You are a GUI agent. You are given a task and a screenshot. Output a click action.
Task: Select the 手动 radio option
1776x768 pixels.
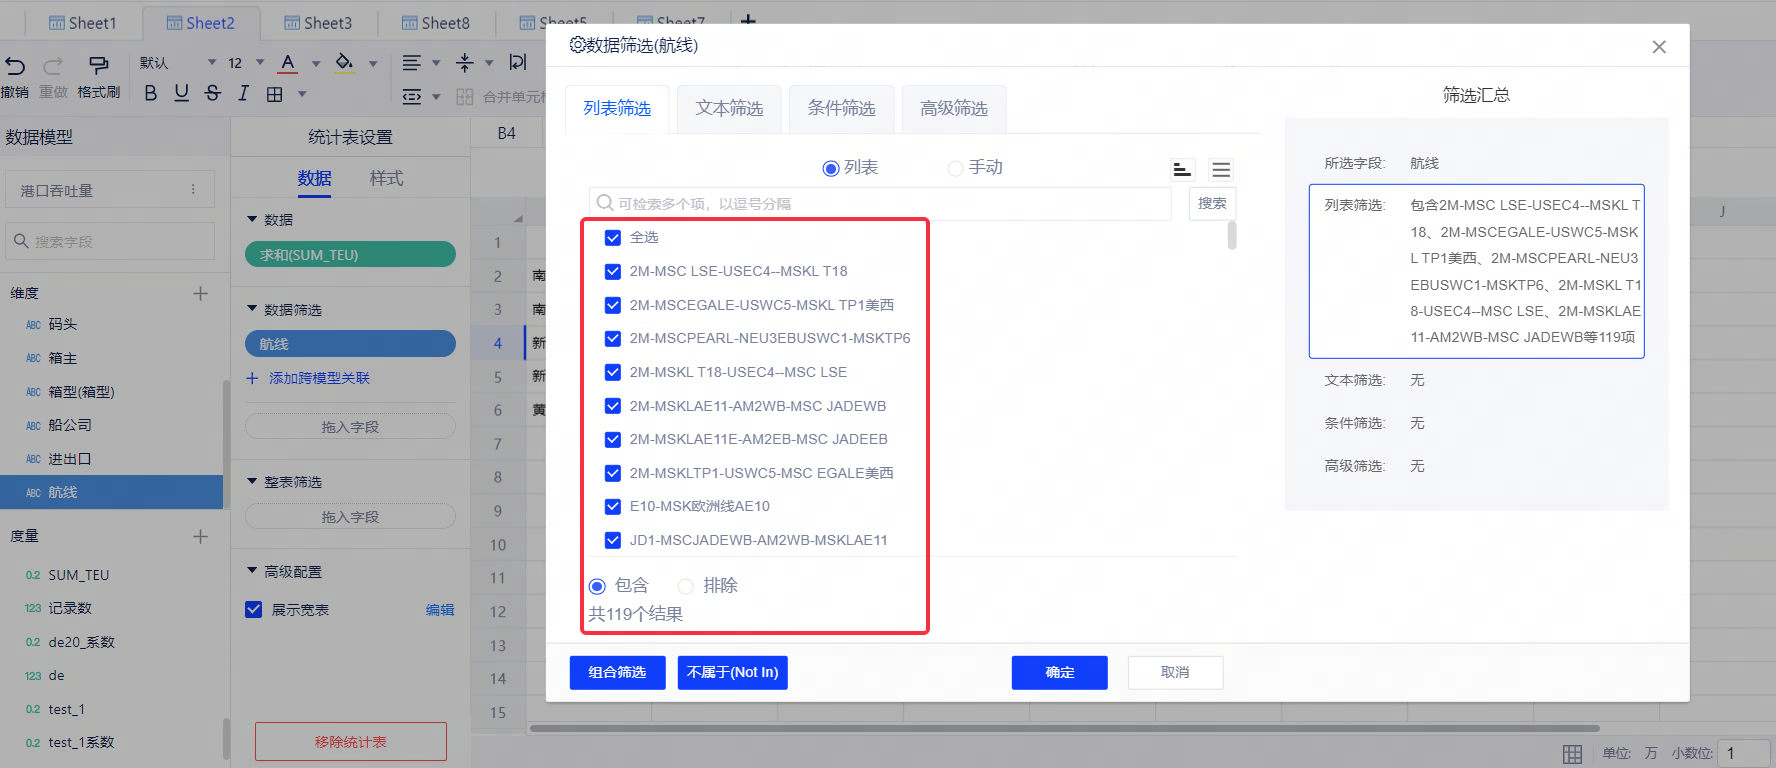(955, 168)
